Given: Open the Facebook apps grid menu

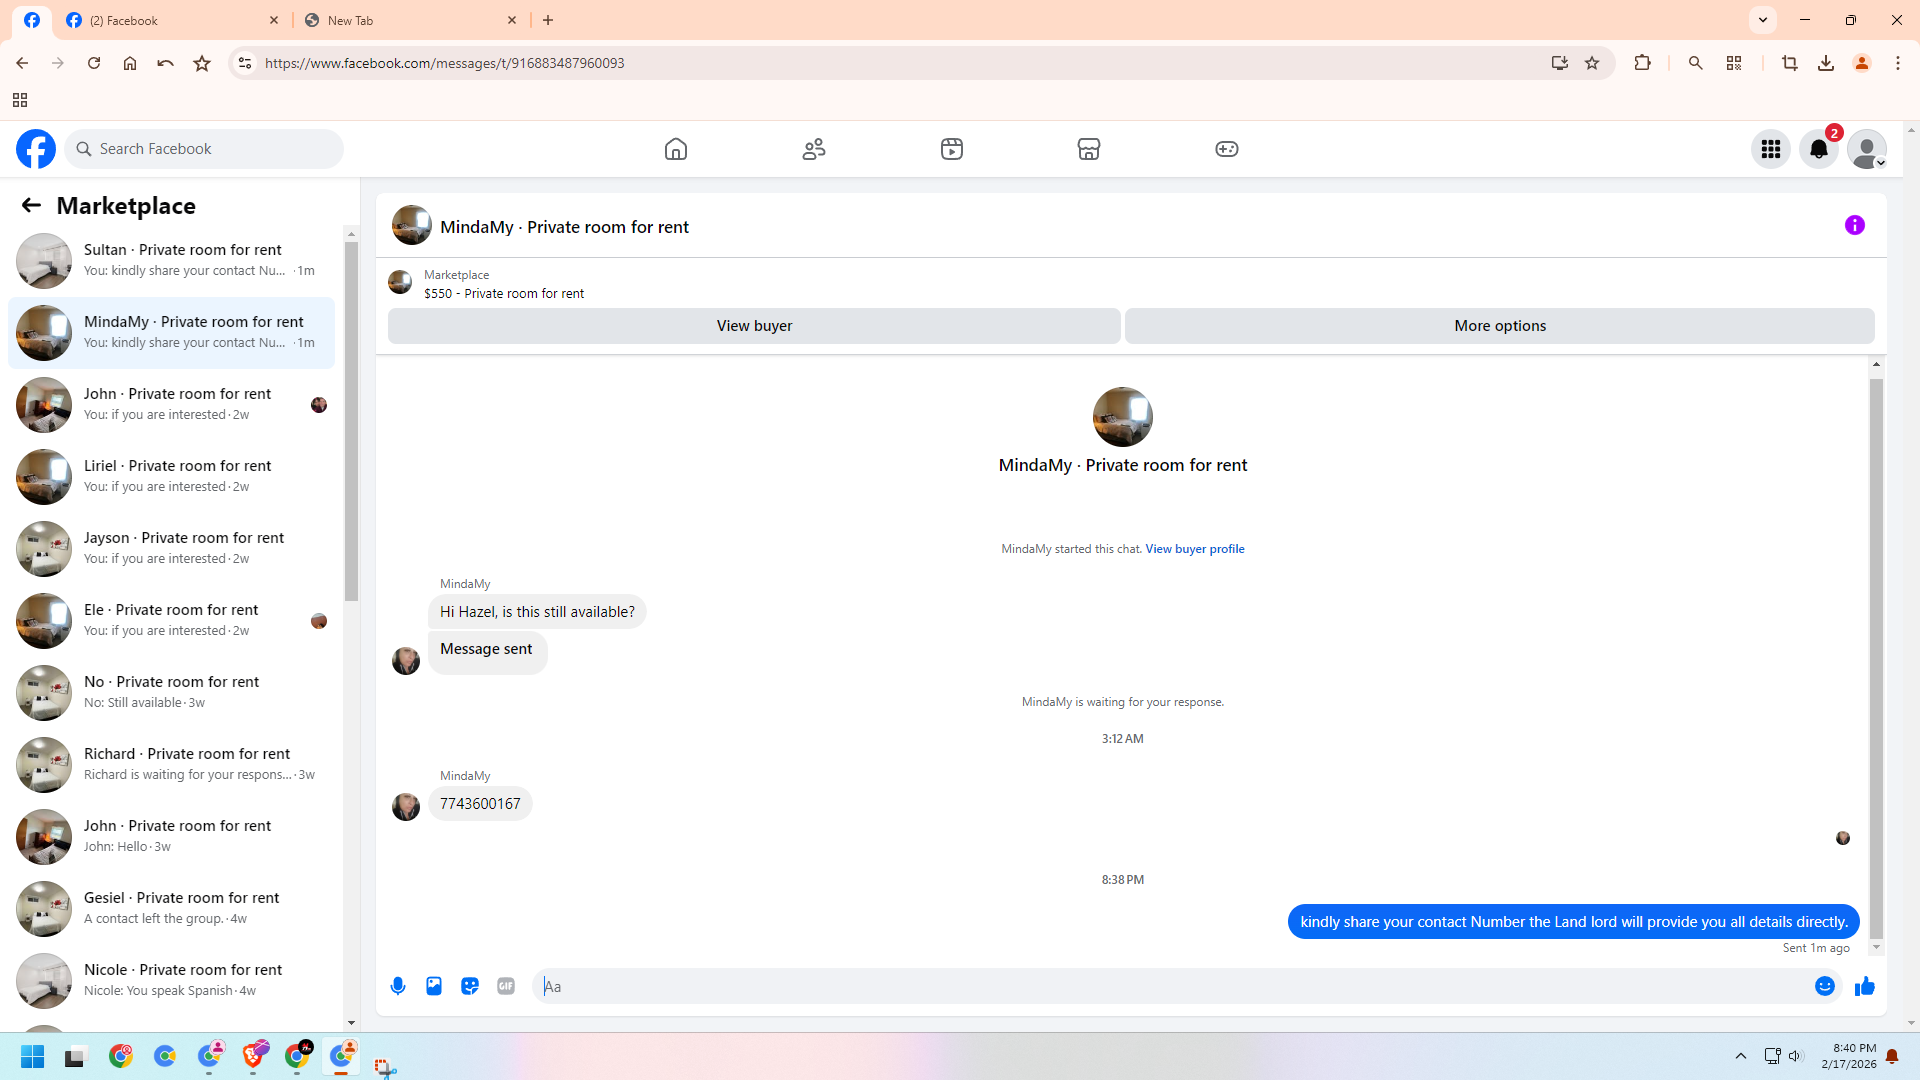Looking at the screenshot, I should (x=1771, y=149).
